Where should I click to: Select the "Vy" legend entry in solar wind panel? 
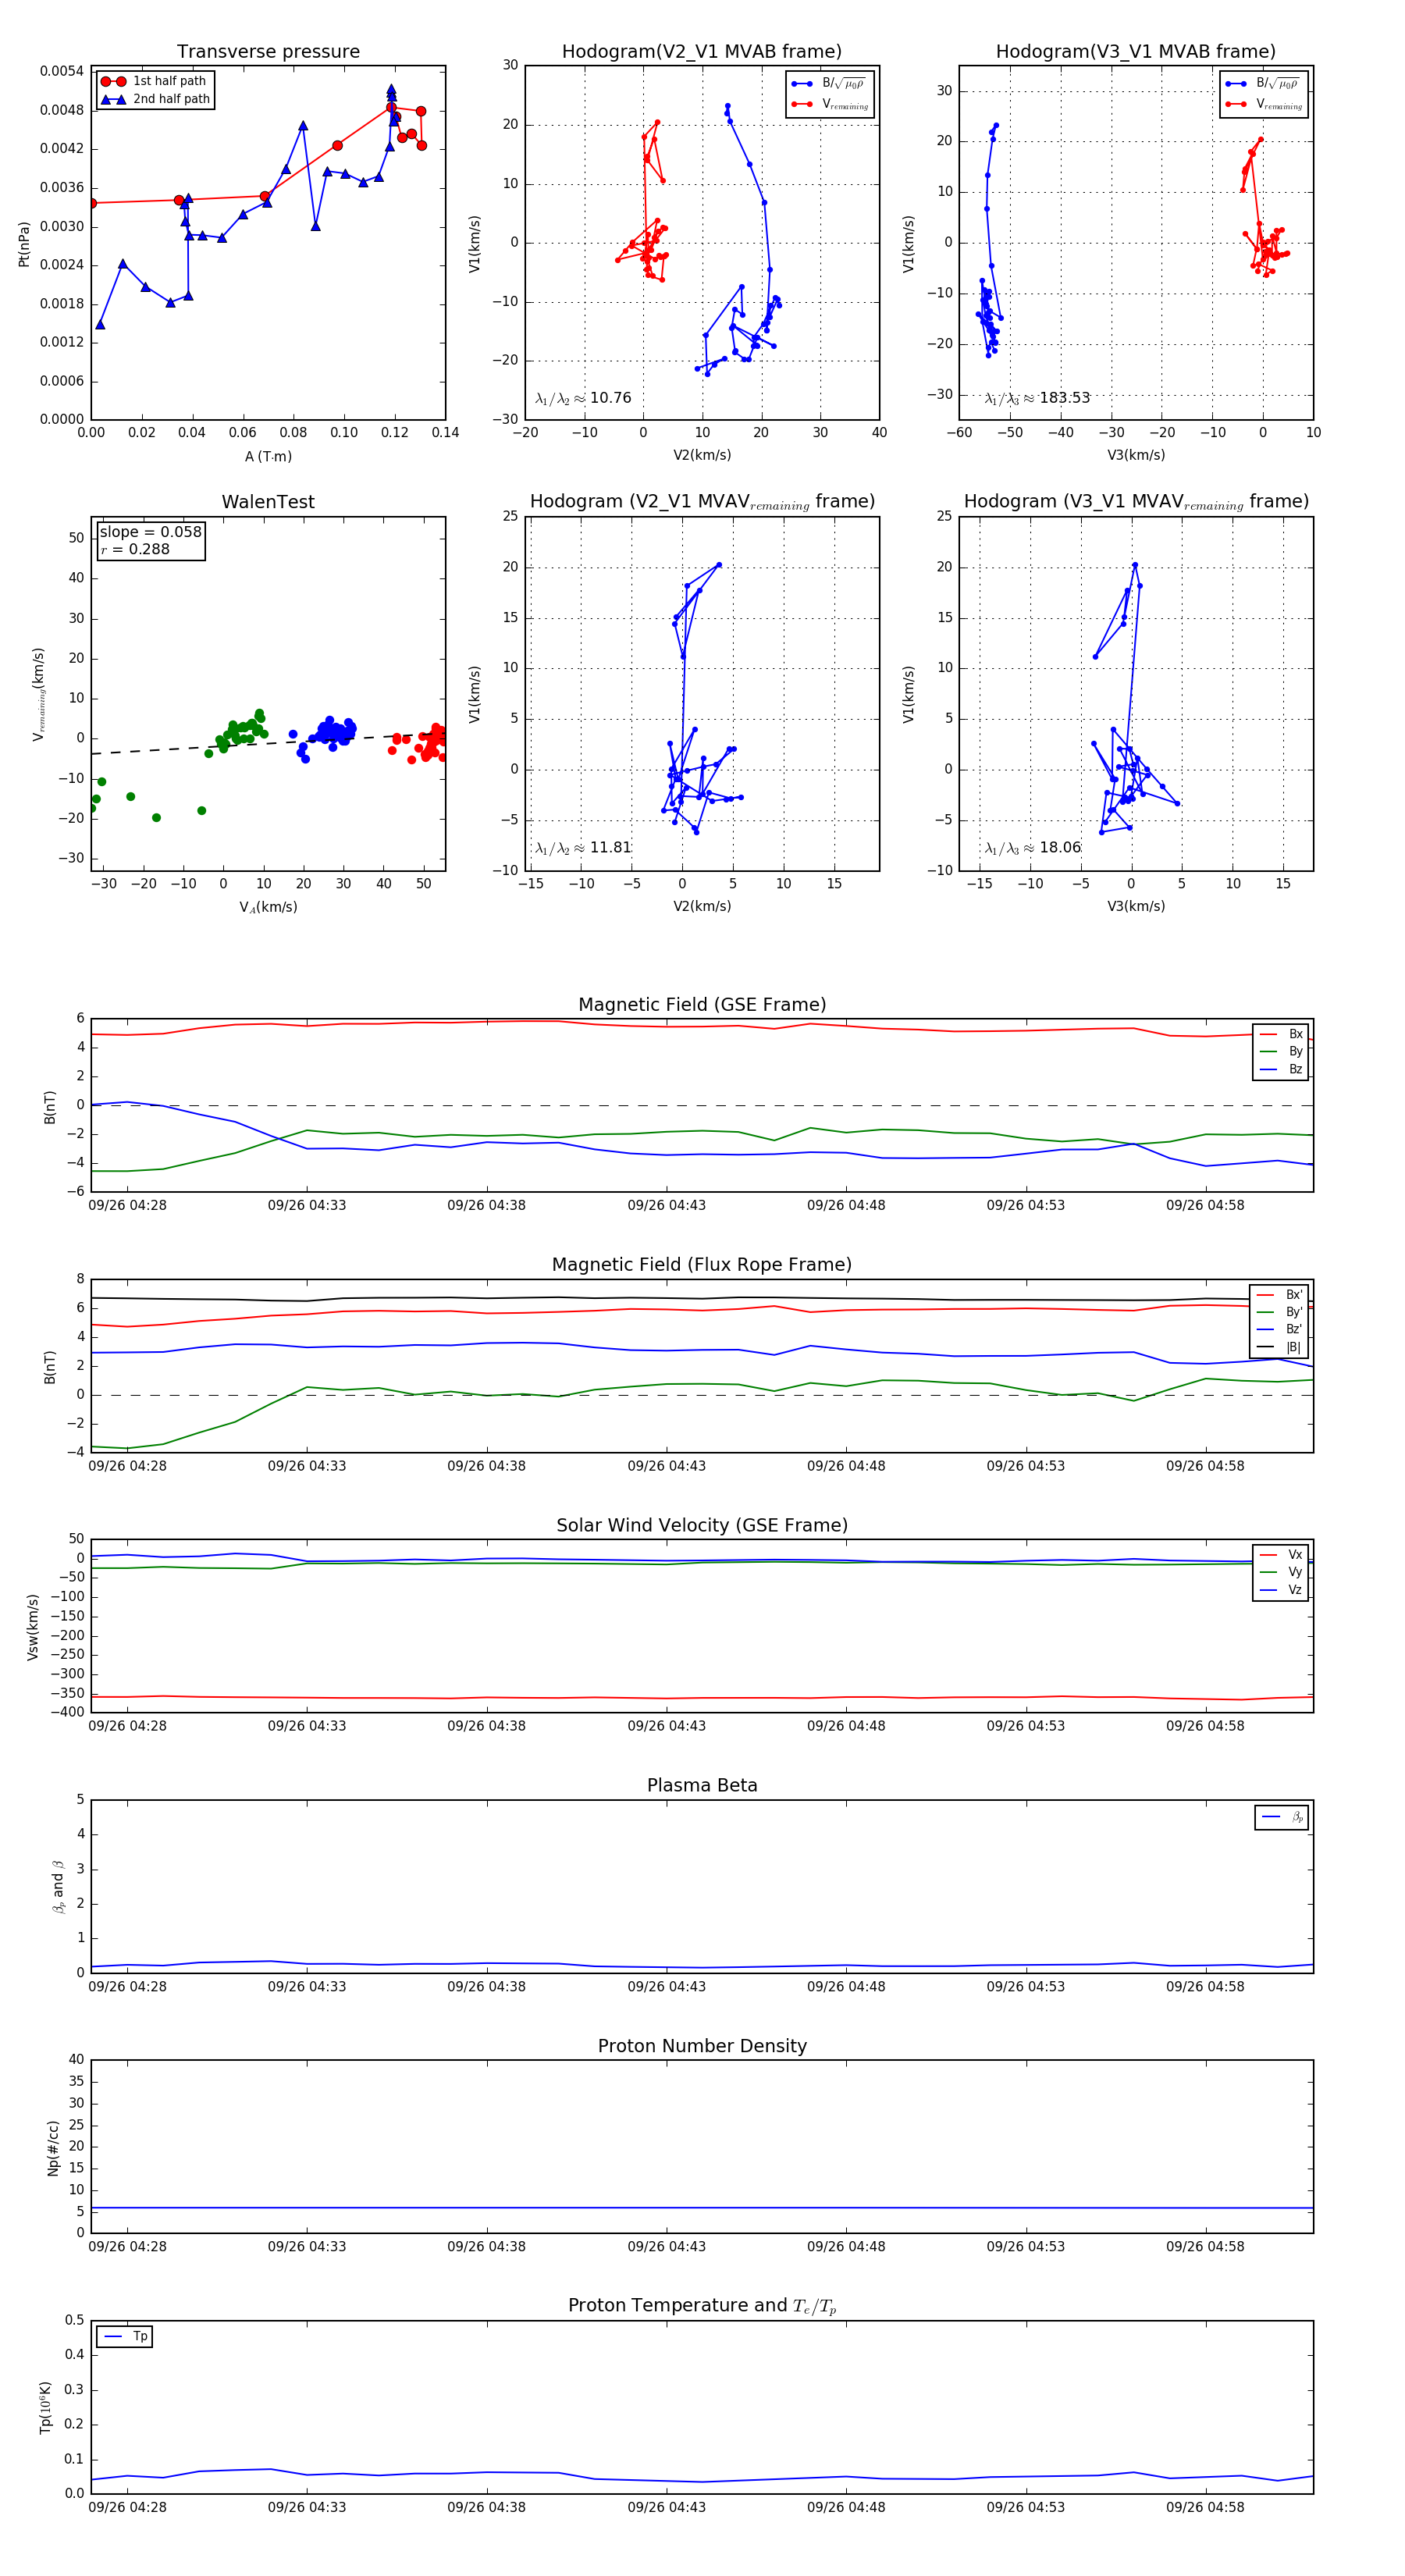coord(1281,1572)
